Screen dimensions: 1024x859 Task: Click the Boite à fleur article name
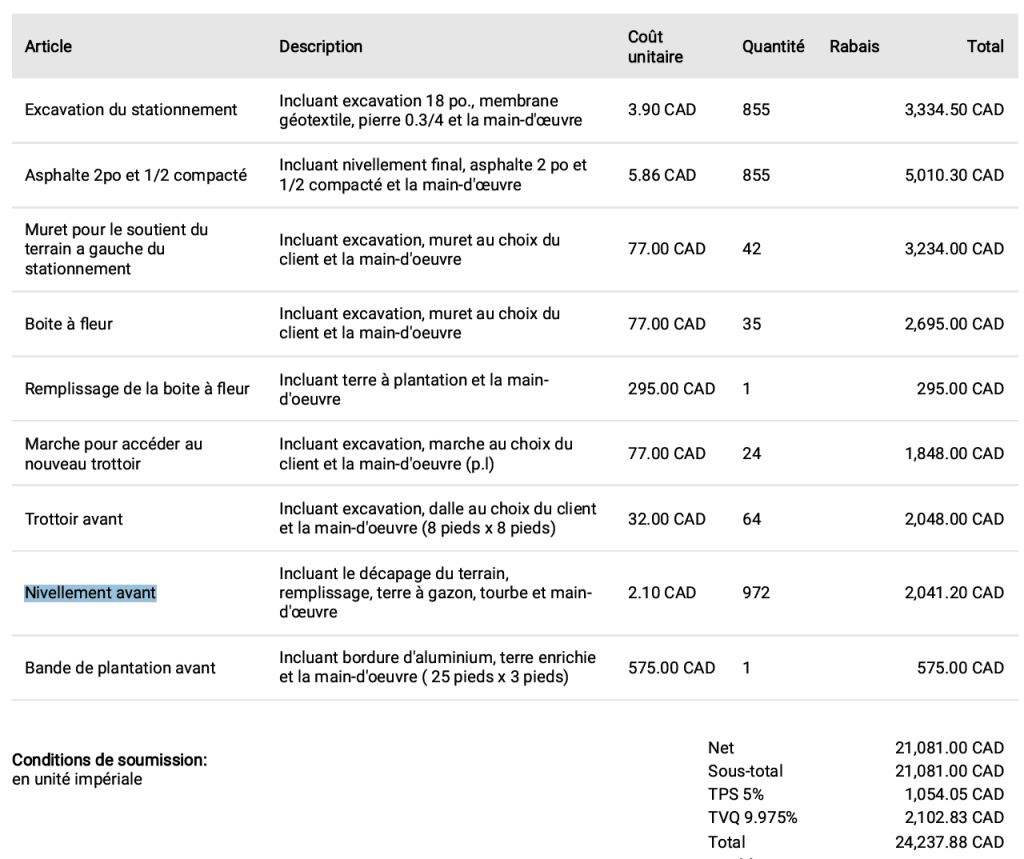(x=69, y=324)
